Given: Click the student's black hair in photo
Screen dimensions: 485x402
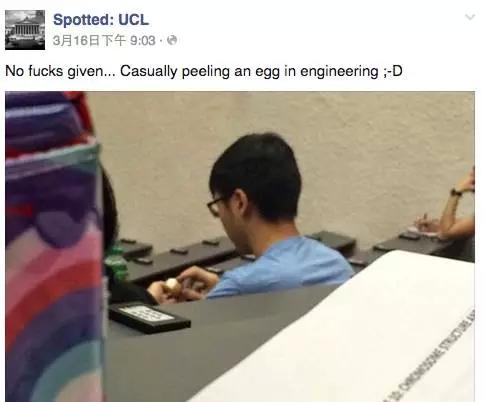Looking at the screenshot, I should click(x=258, y=173).
